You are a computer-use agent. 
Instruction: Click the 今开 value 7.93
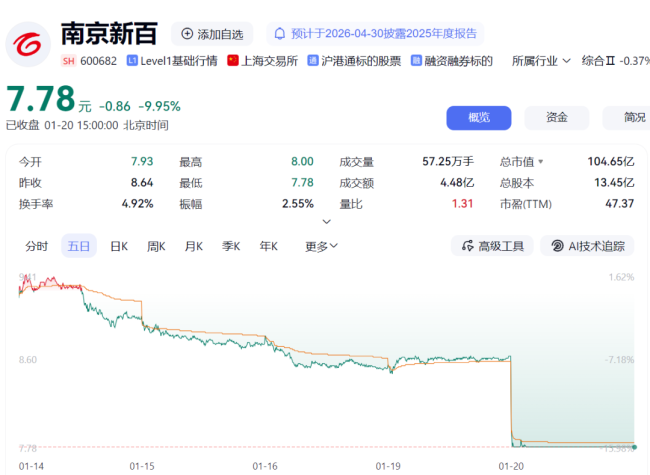[x=142, y=161]
